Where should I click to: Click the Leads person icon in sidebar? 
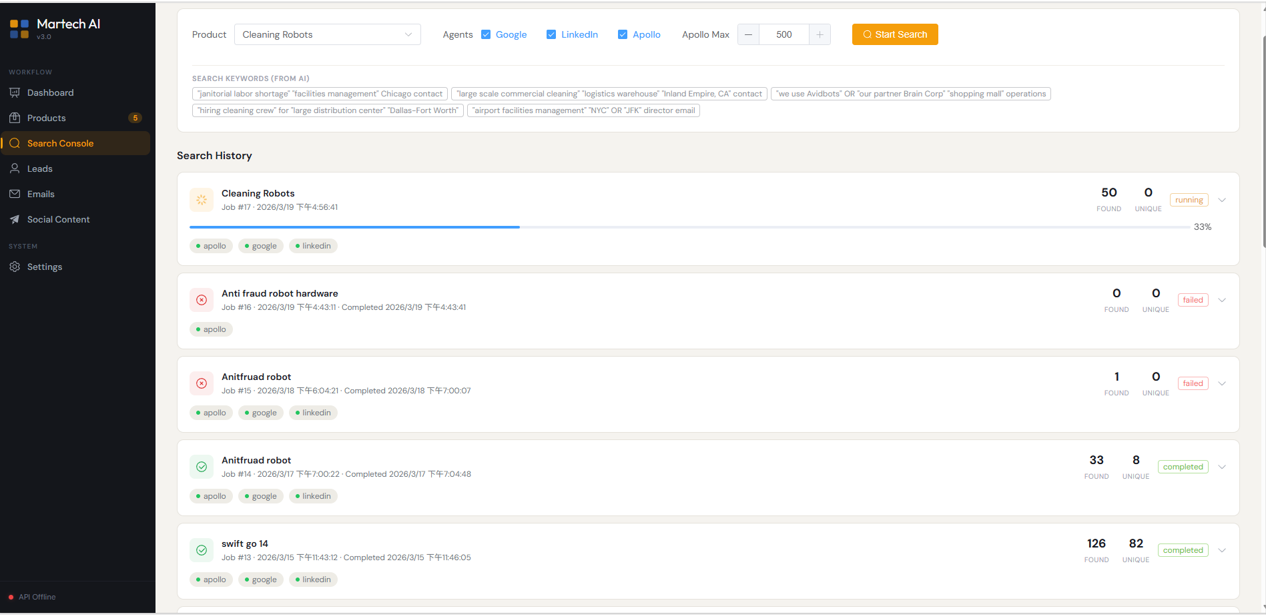coord(15,169)
